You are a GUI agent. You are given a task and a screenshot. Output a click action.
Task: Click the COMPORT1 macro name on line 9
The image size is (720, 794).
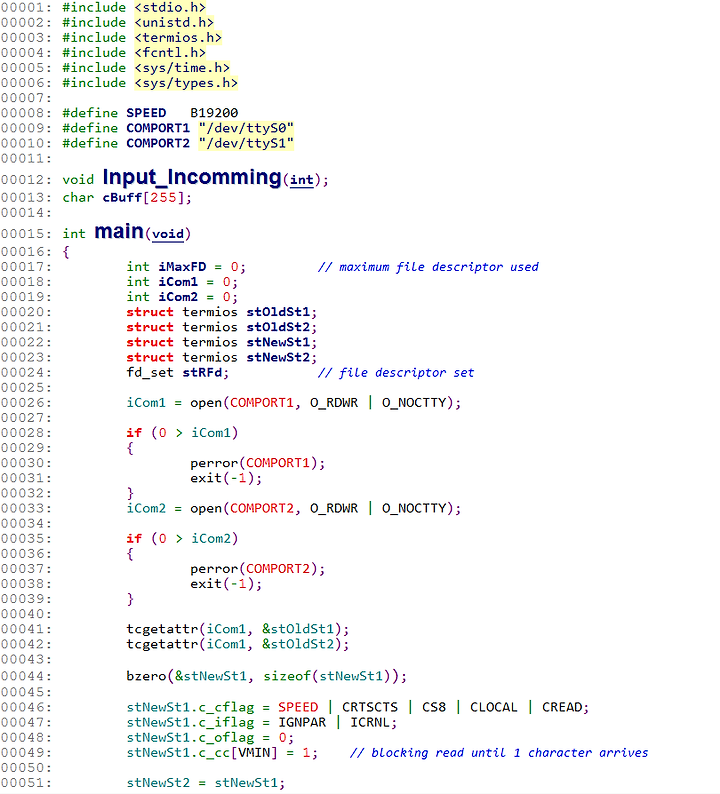point(158,128)
